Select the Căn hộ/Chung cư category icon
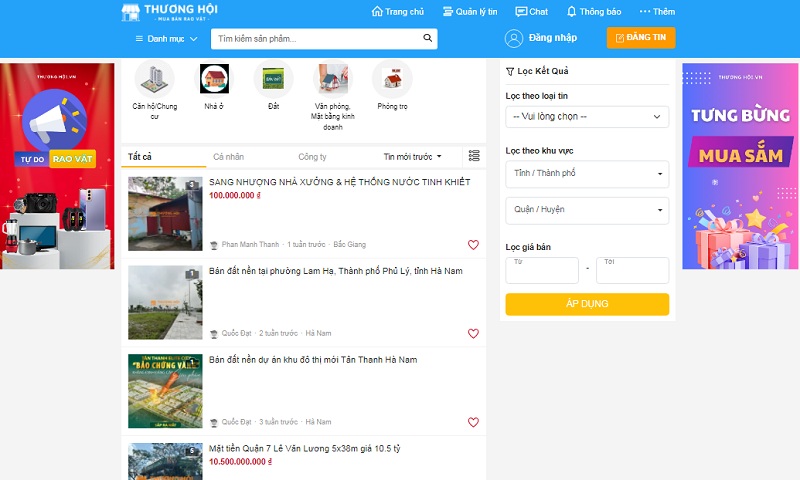The width and height of the screenshot is (800, 480). pos(155,79)
